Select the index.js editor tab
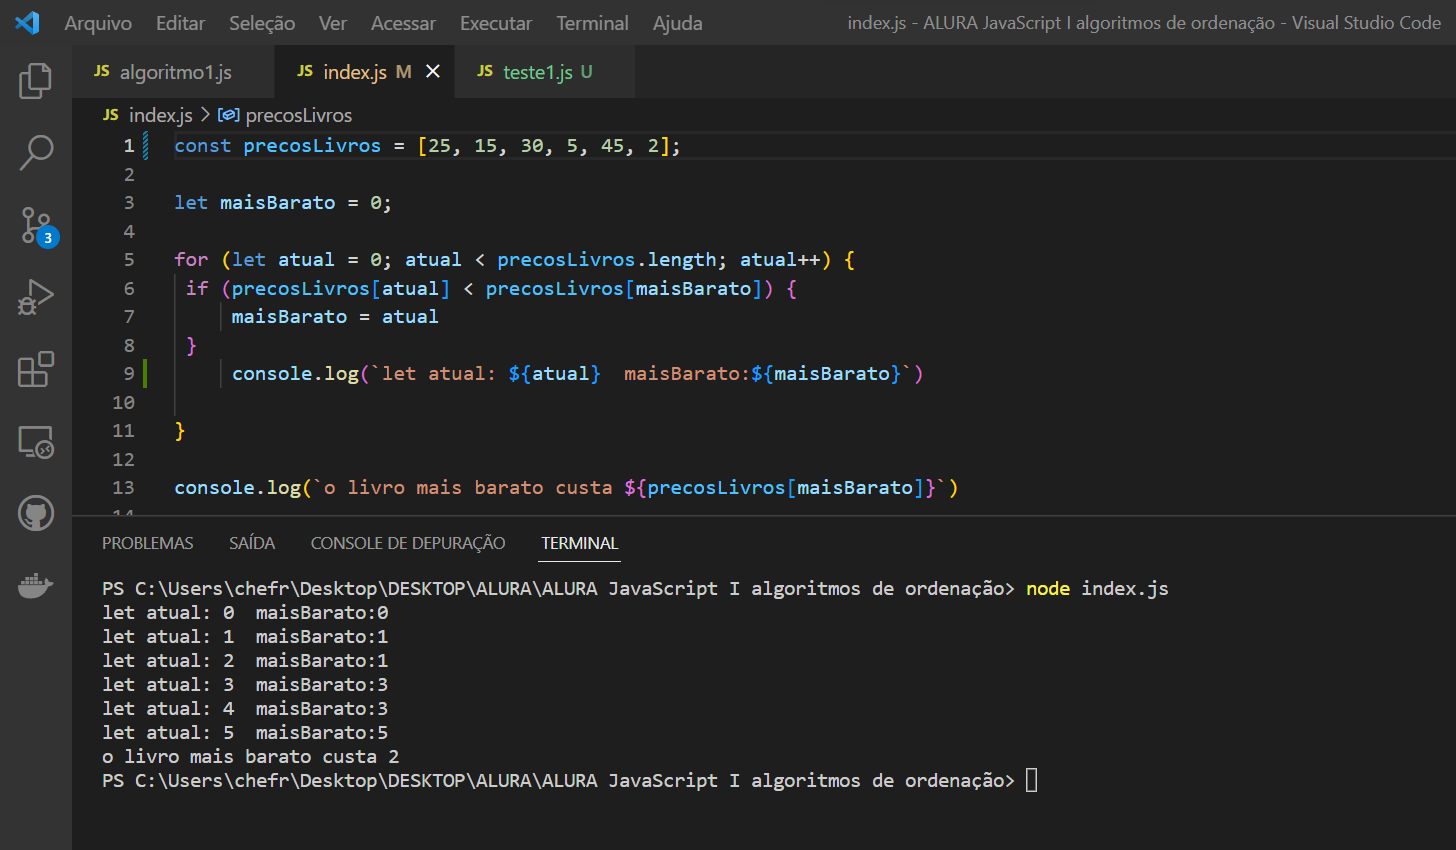Image resolution: width=1456 pixels, height=850 pixels. click(365, 72)
